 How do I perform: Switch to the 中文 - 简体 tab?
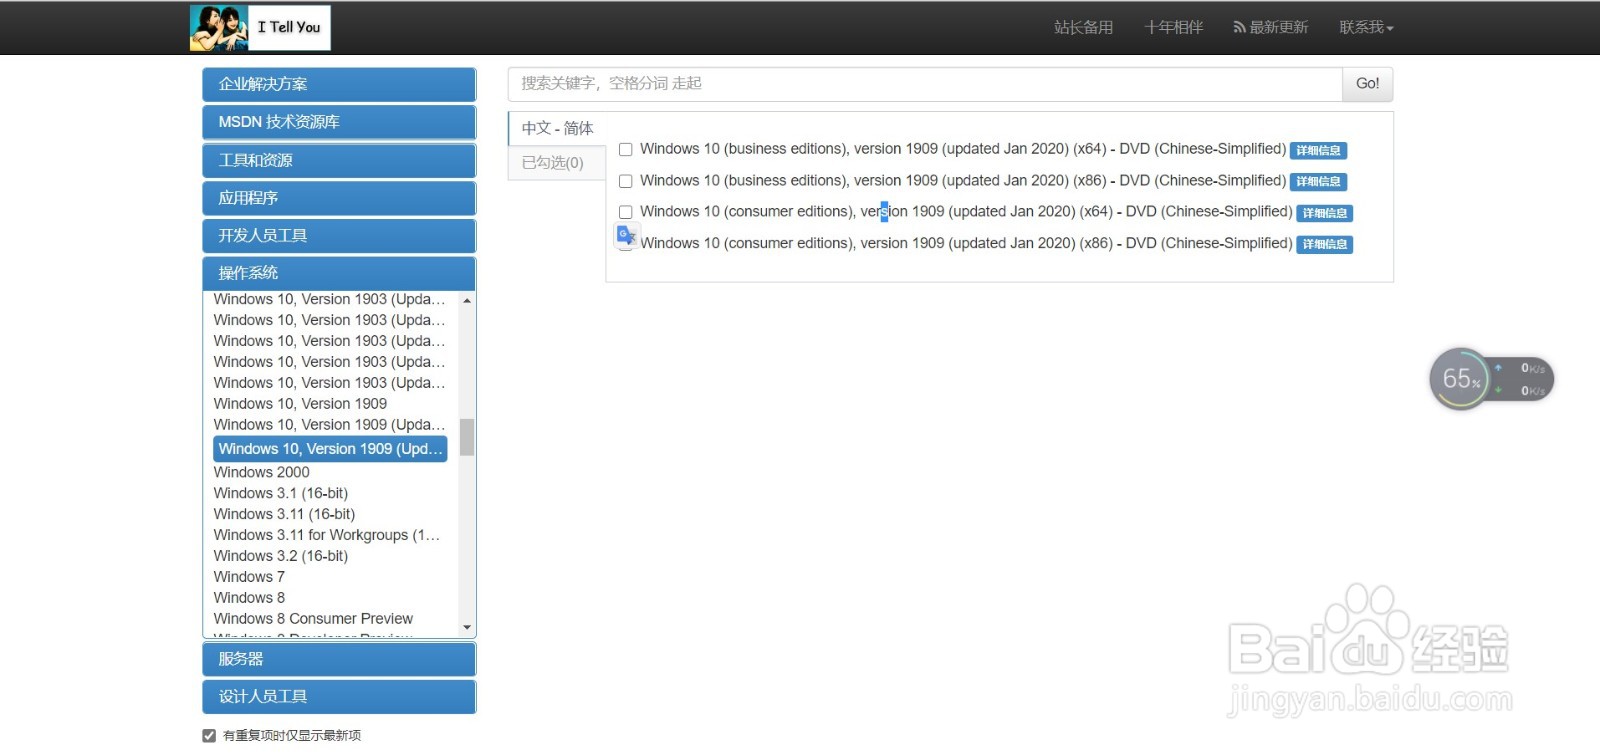(x=557, y=128)
